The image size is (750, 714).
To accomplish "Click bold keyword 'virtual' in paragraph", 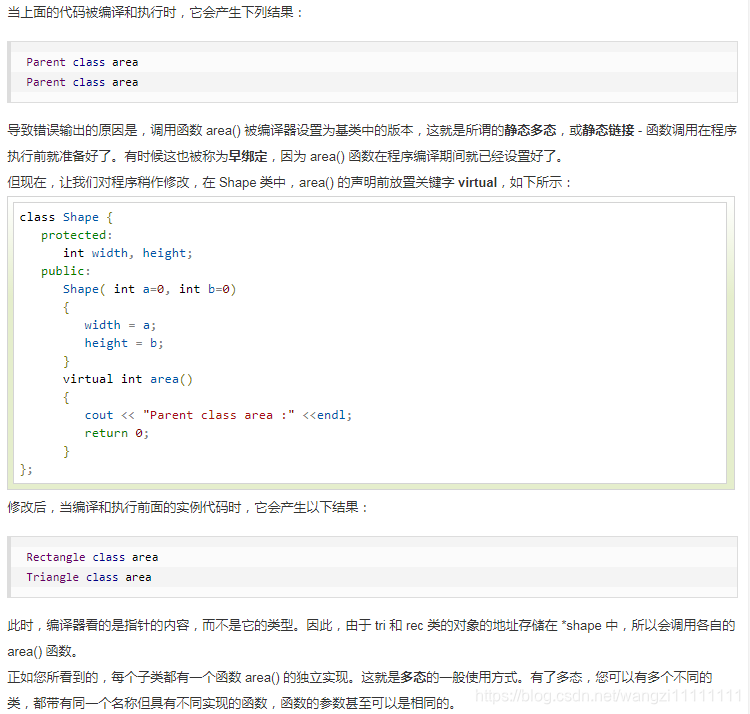I will point(477,183).
